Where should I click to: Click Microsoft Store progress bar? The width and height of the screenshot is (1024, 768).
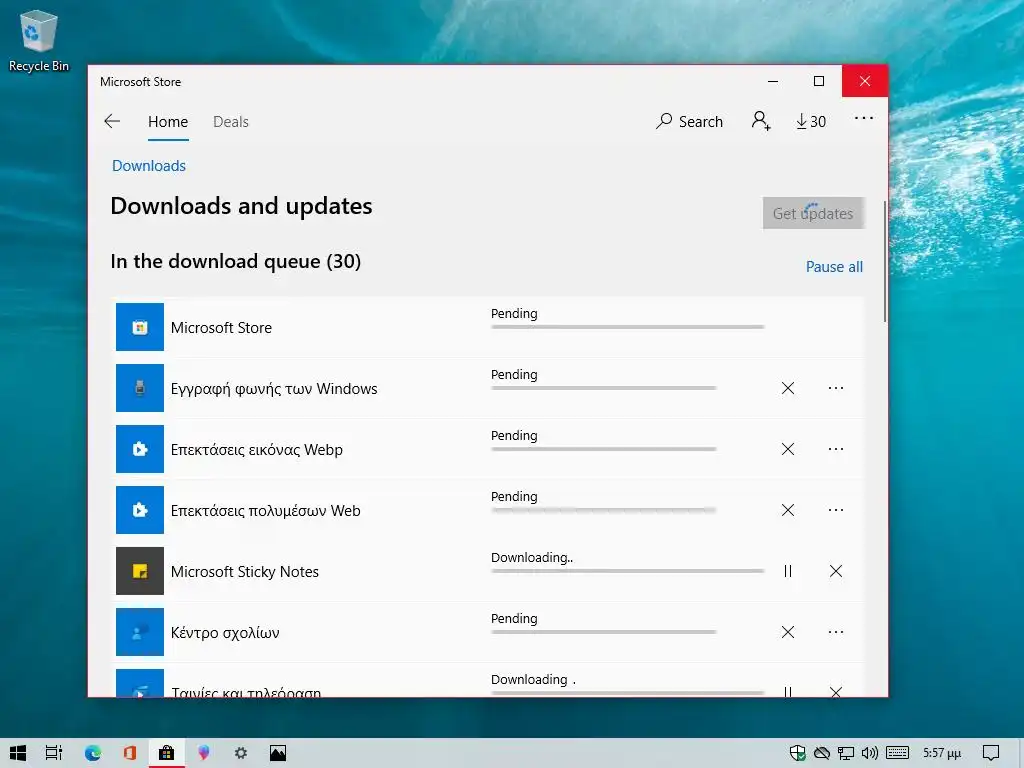[x=628, y=327]
